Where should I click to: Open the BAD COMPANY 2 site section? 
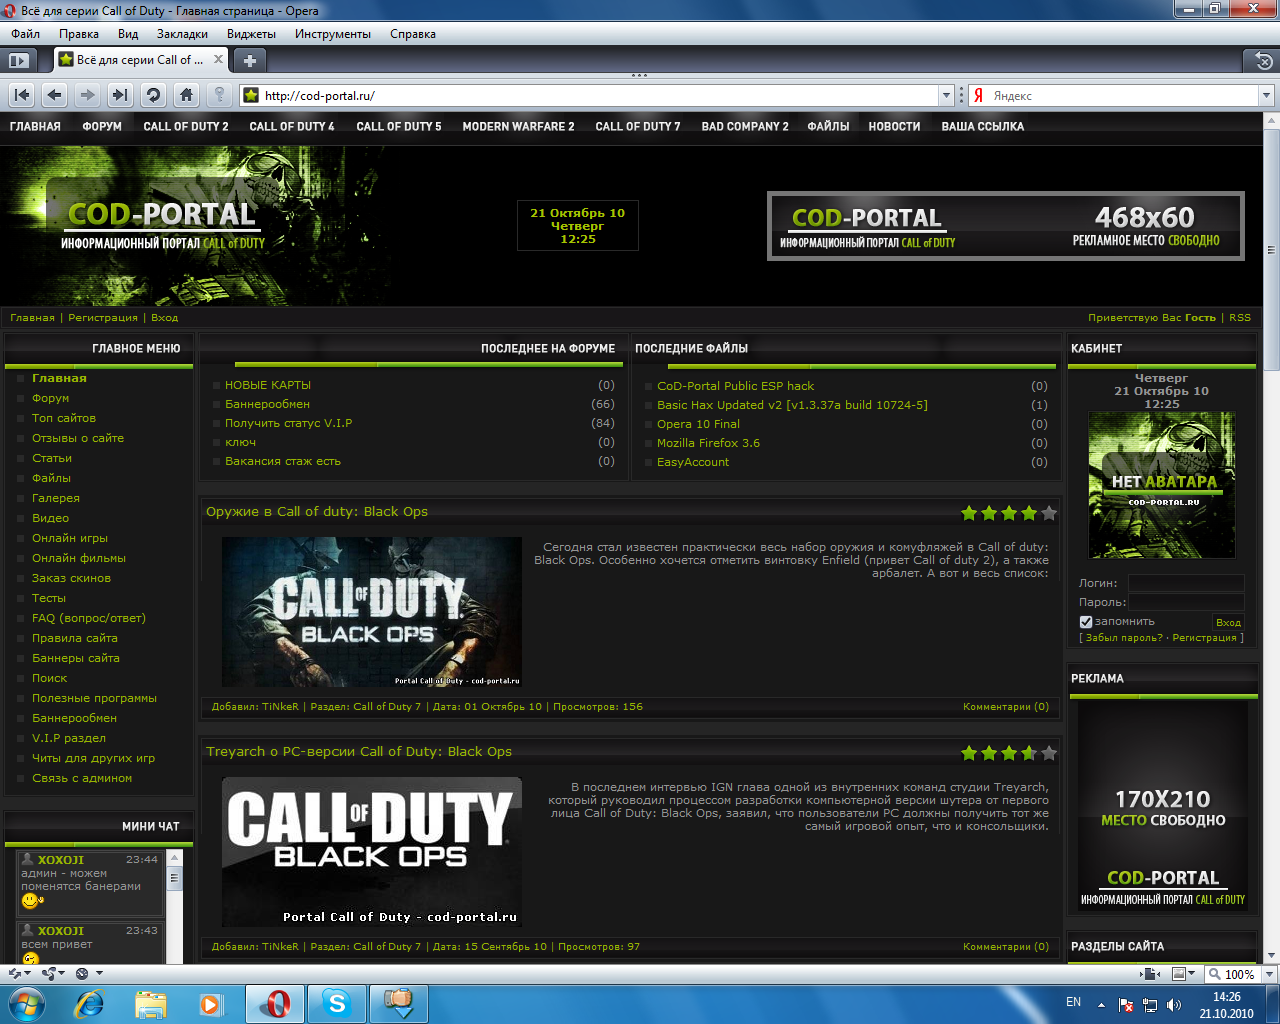pyautogui.click(x=745, y=126)
